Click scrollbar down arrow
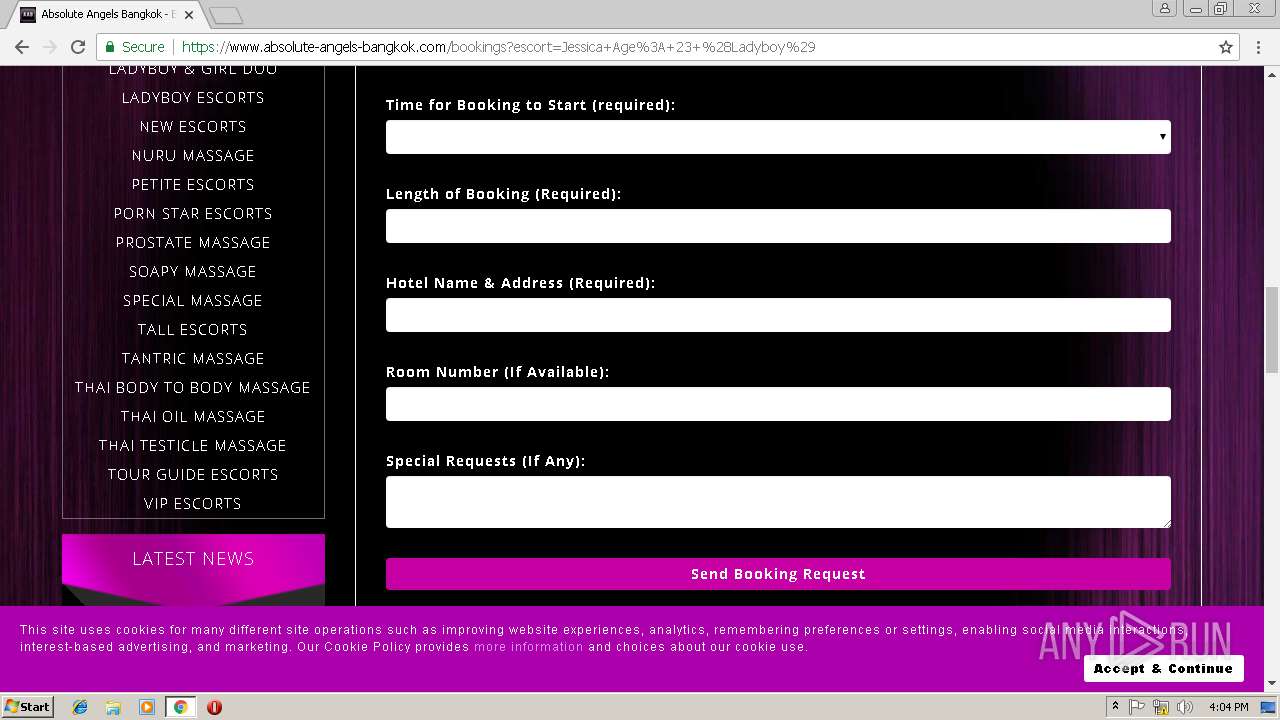This screenshot has height=720, width=1280. point(1272,684)
